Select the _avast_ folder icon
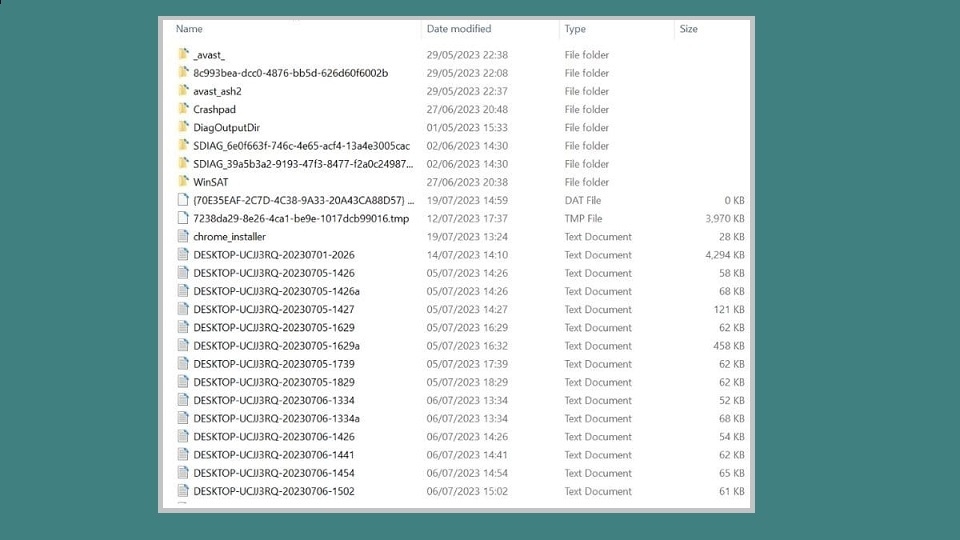 (183, 54)
